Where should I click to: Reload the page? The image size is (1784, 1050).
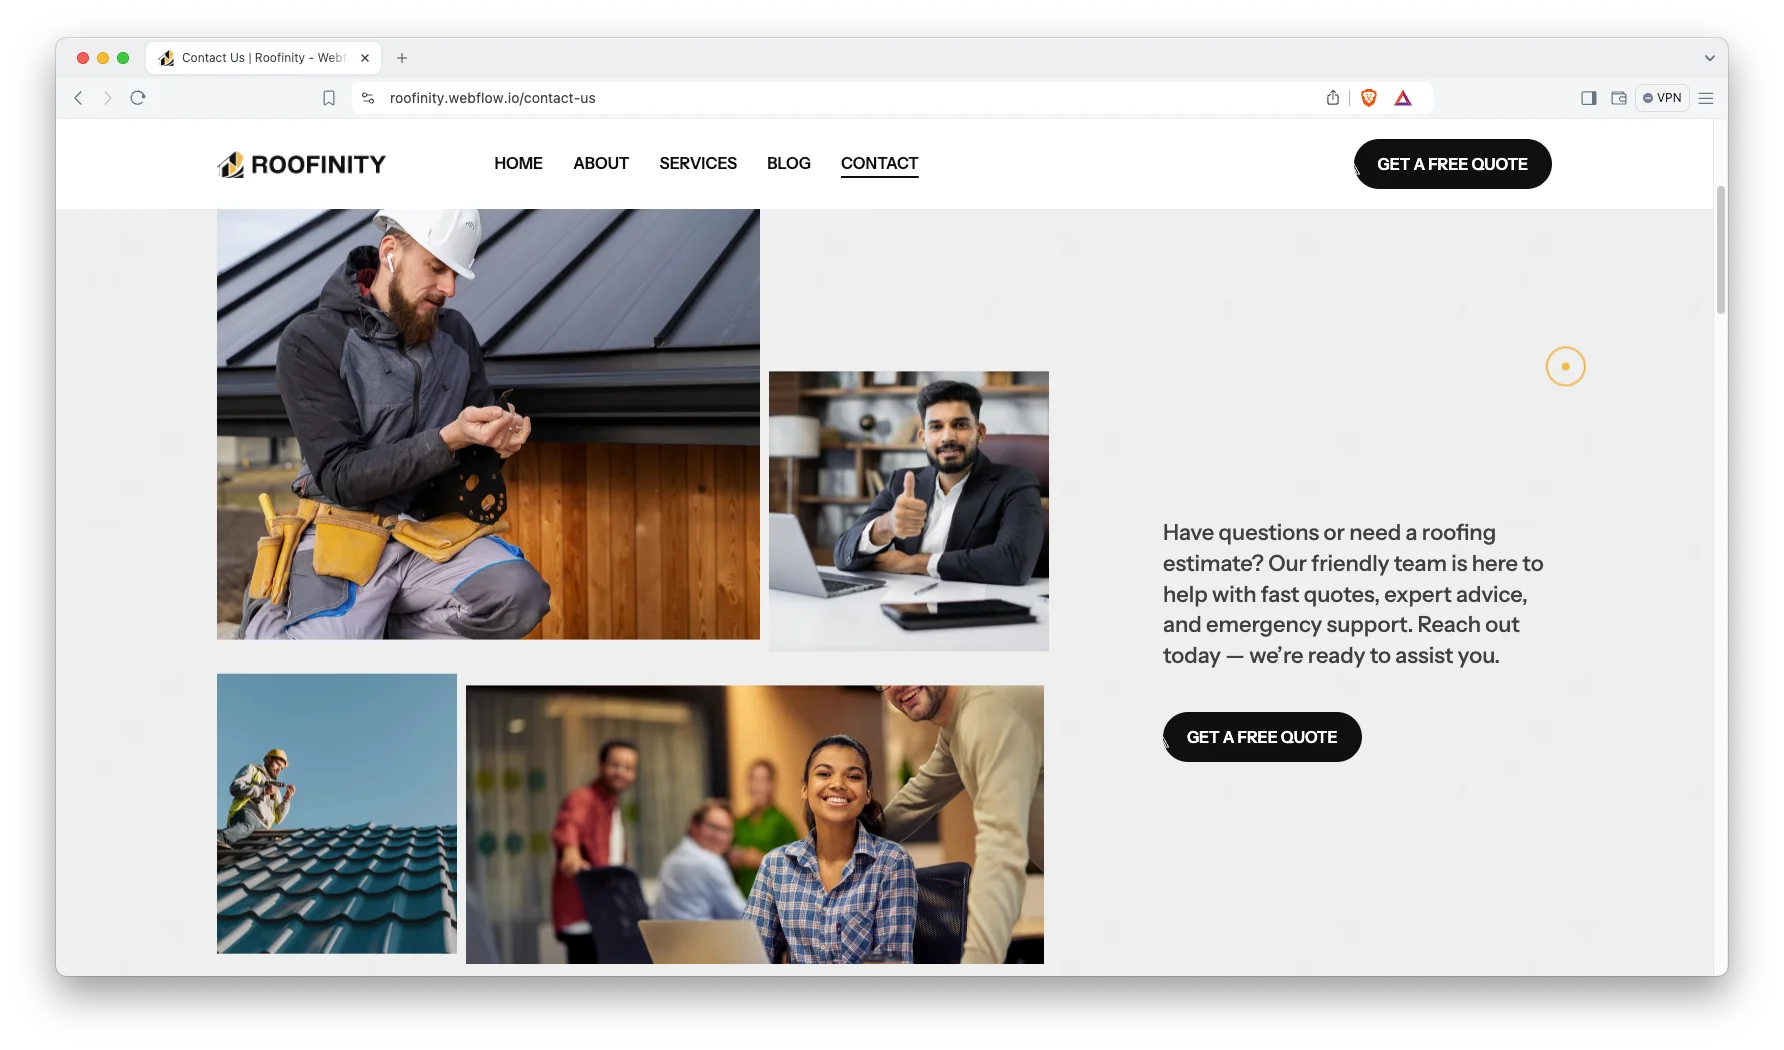138,98
